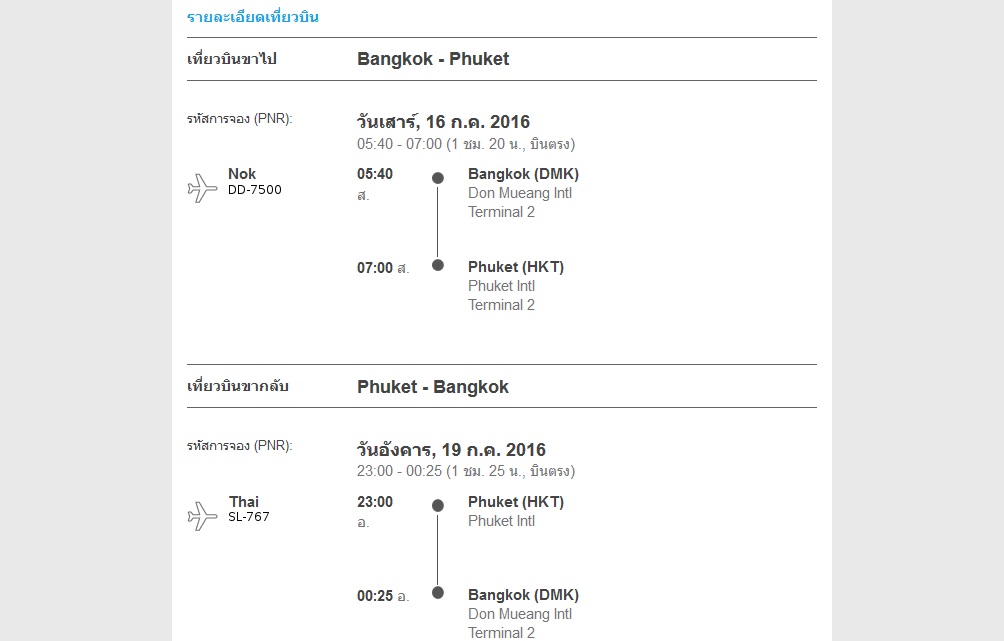The height and width of the screenshot is (641, 1004).
Task: Click flight number SL-767
Action: click(x=249, y=517)
